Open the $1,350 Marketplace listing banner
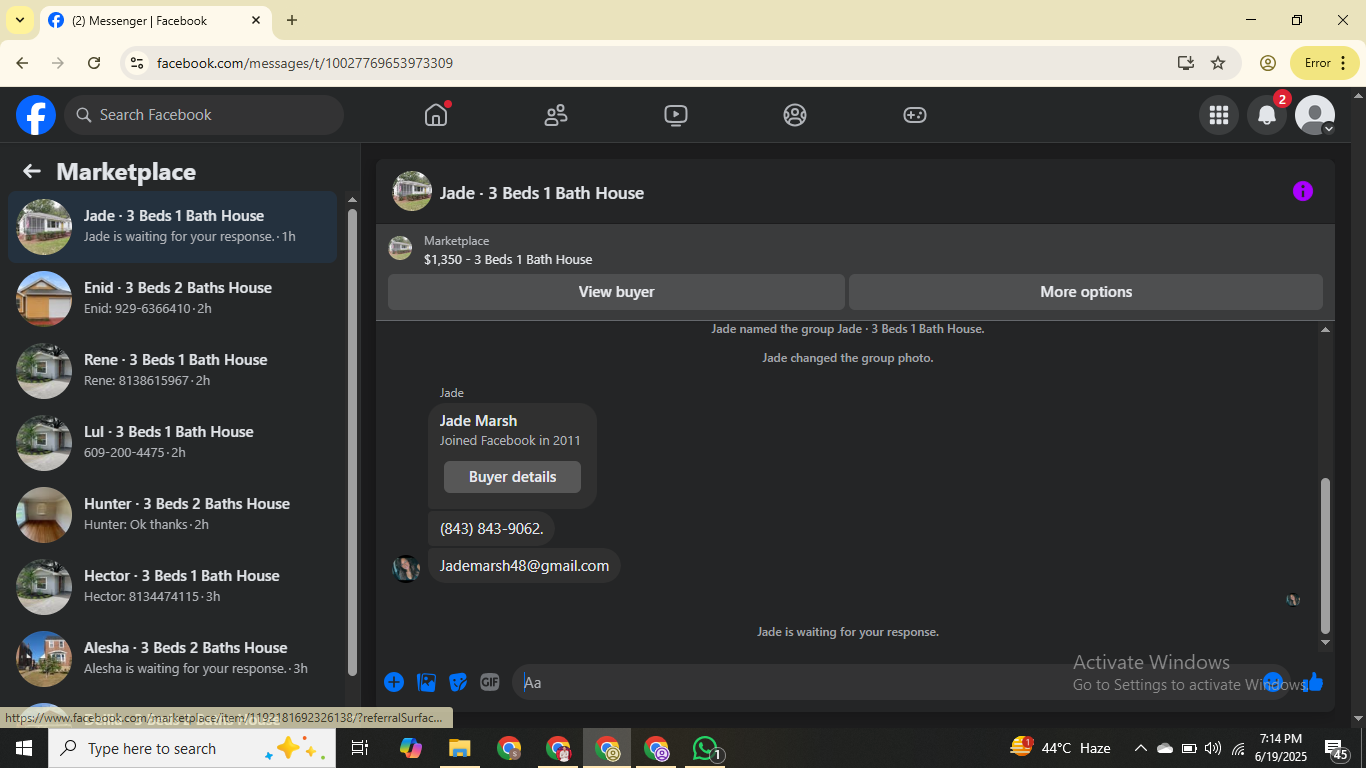1366x768 pixels. point(855,249)
